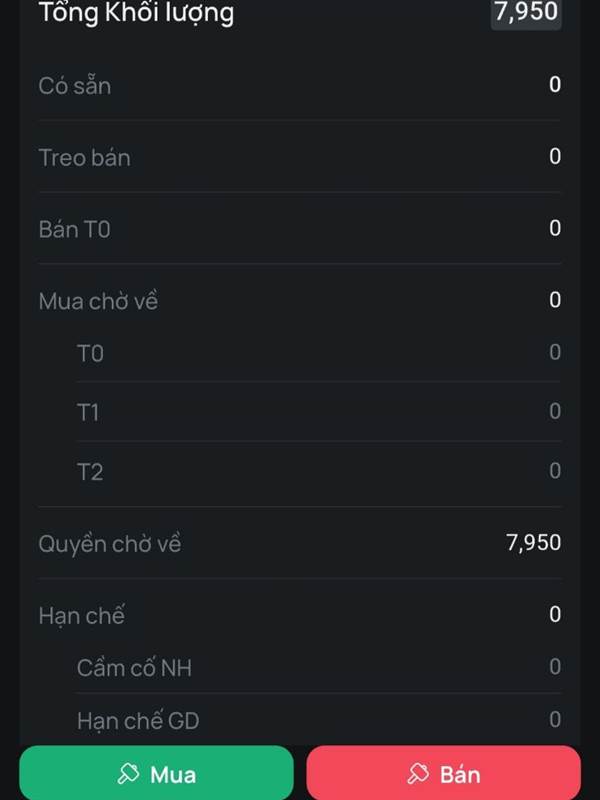
Task: Expand the Mua chờ về row
Action: click(x=300, y=300)
